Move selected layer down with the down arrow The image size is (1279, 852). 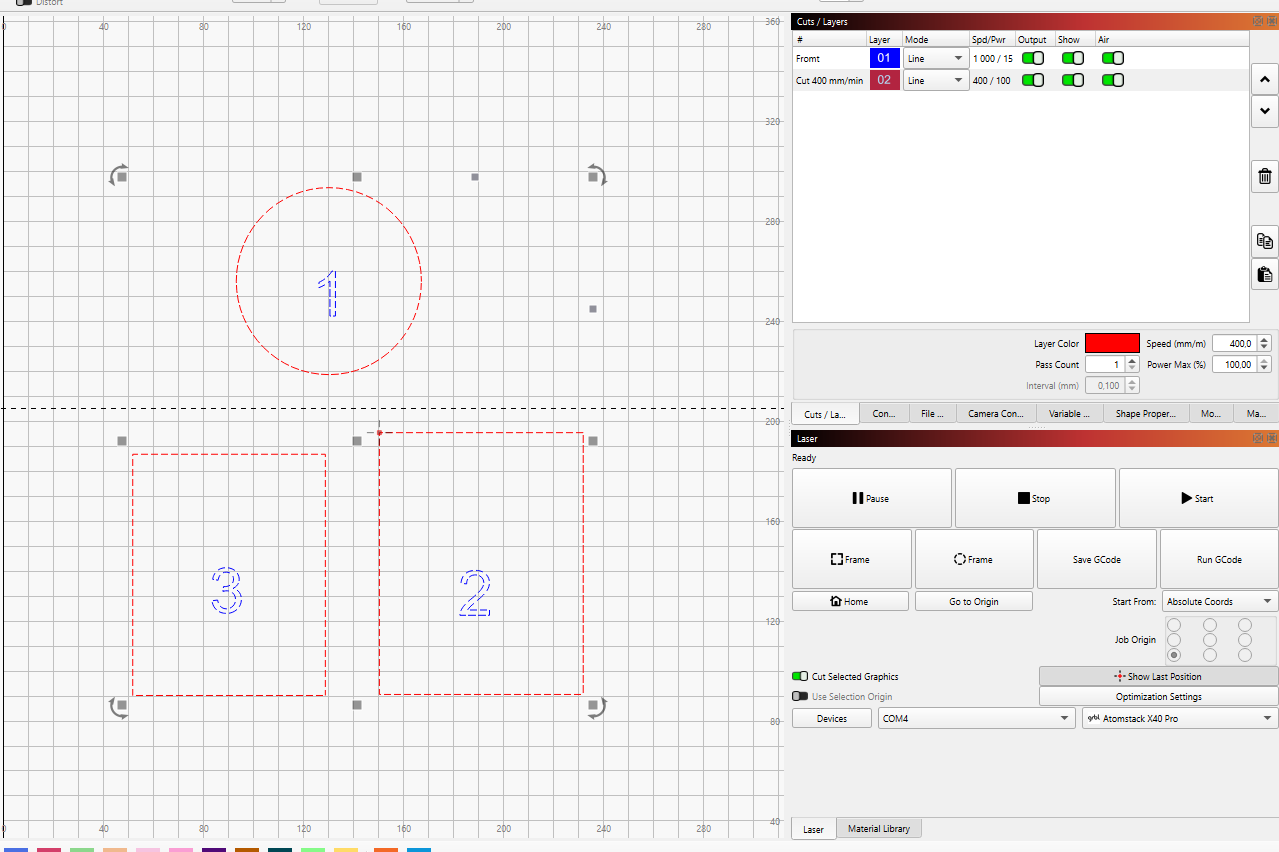pyautogui.click(x=1265, y=111)
